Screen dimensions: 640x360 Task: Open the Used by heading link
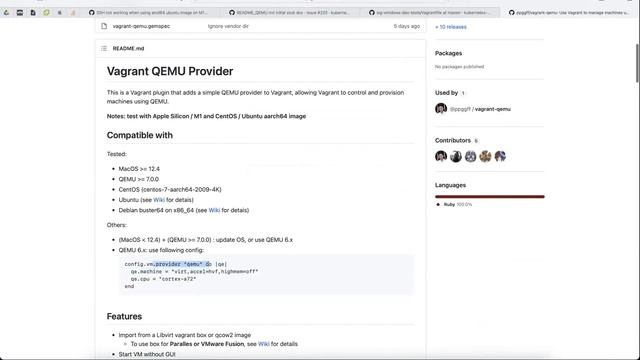click(446, 93)
